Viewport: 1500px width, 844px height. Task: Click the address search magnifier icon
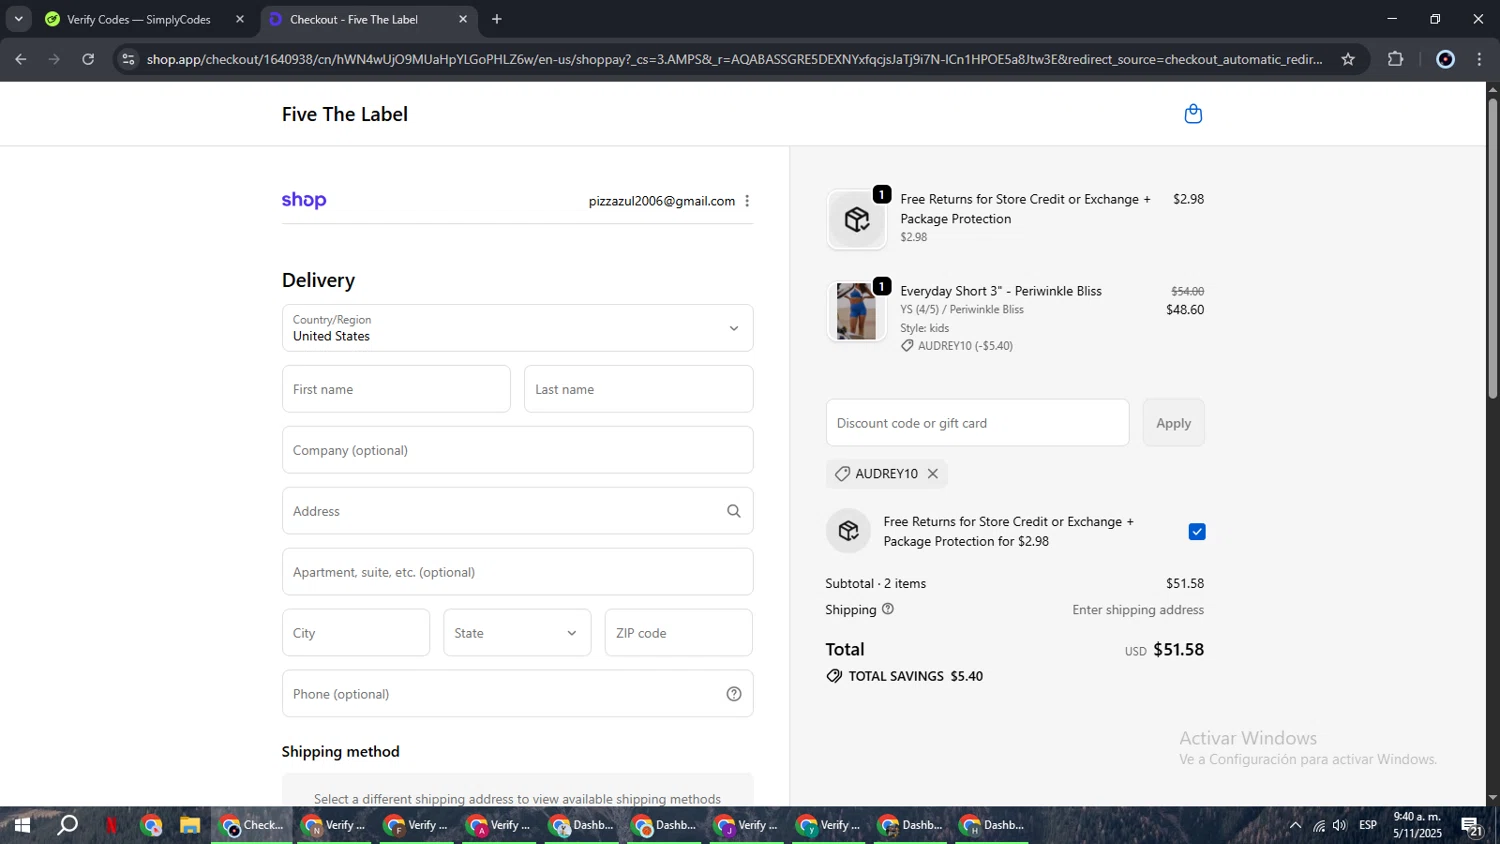(x=734, y=511)
